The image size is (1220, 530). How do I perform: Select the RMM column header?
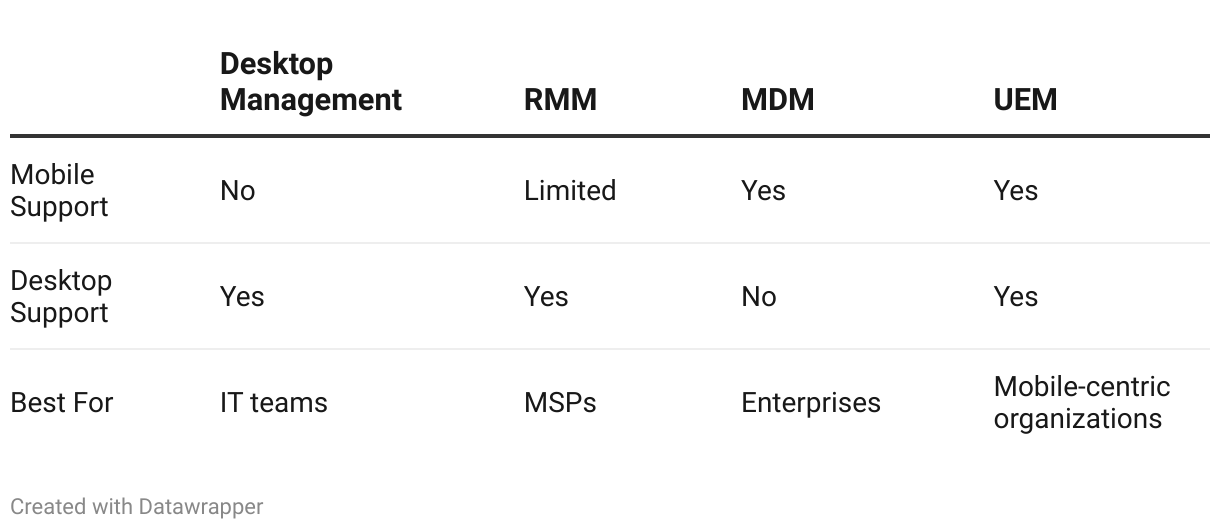[560, 100]
